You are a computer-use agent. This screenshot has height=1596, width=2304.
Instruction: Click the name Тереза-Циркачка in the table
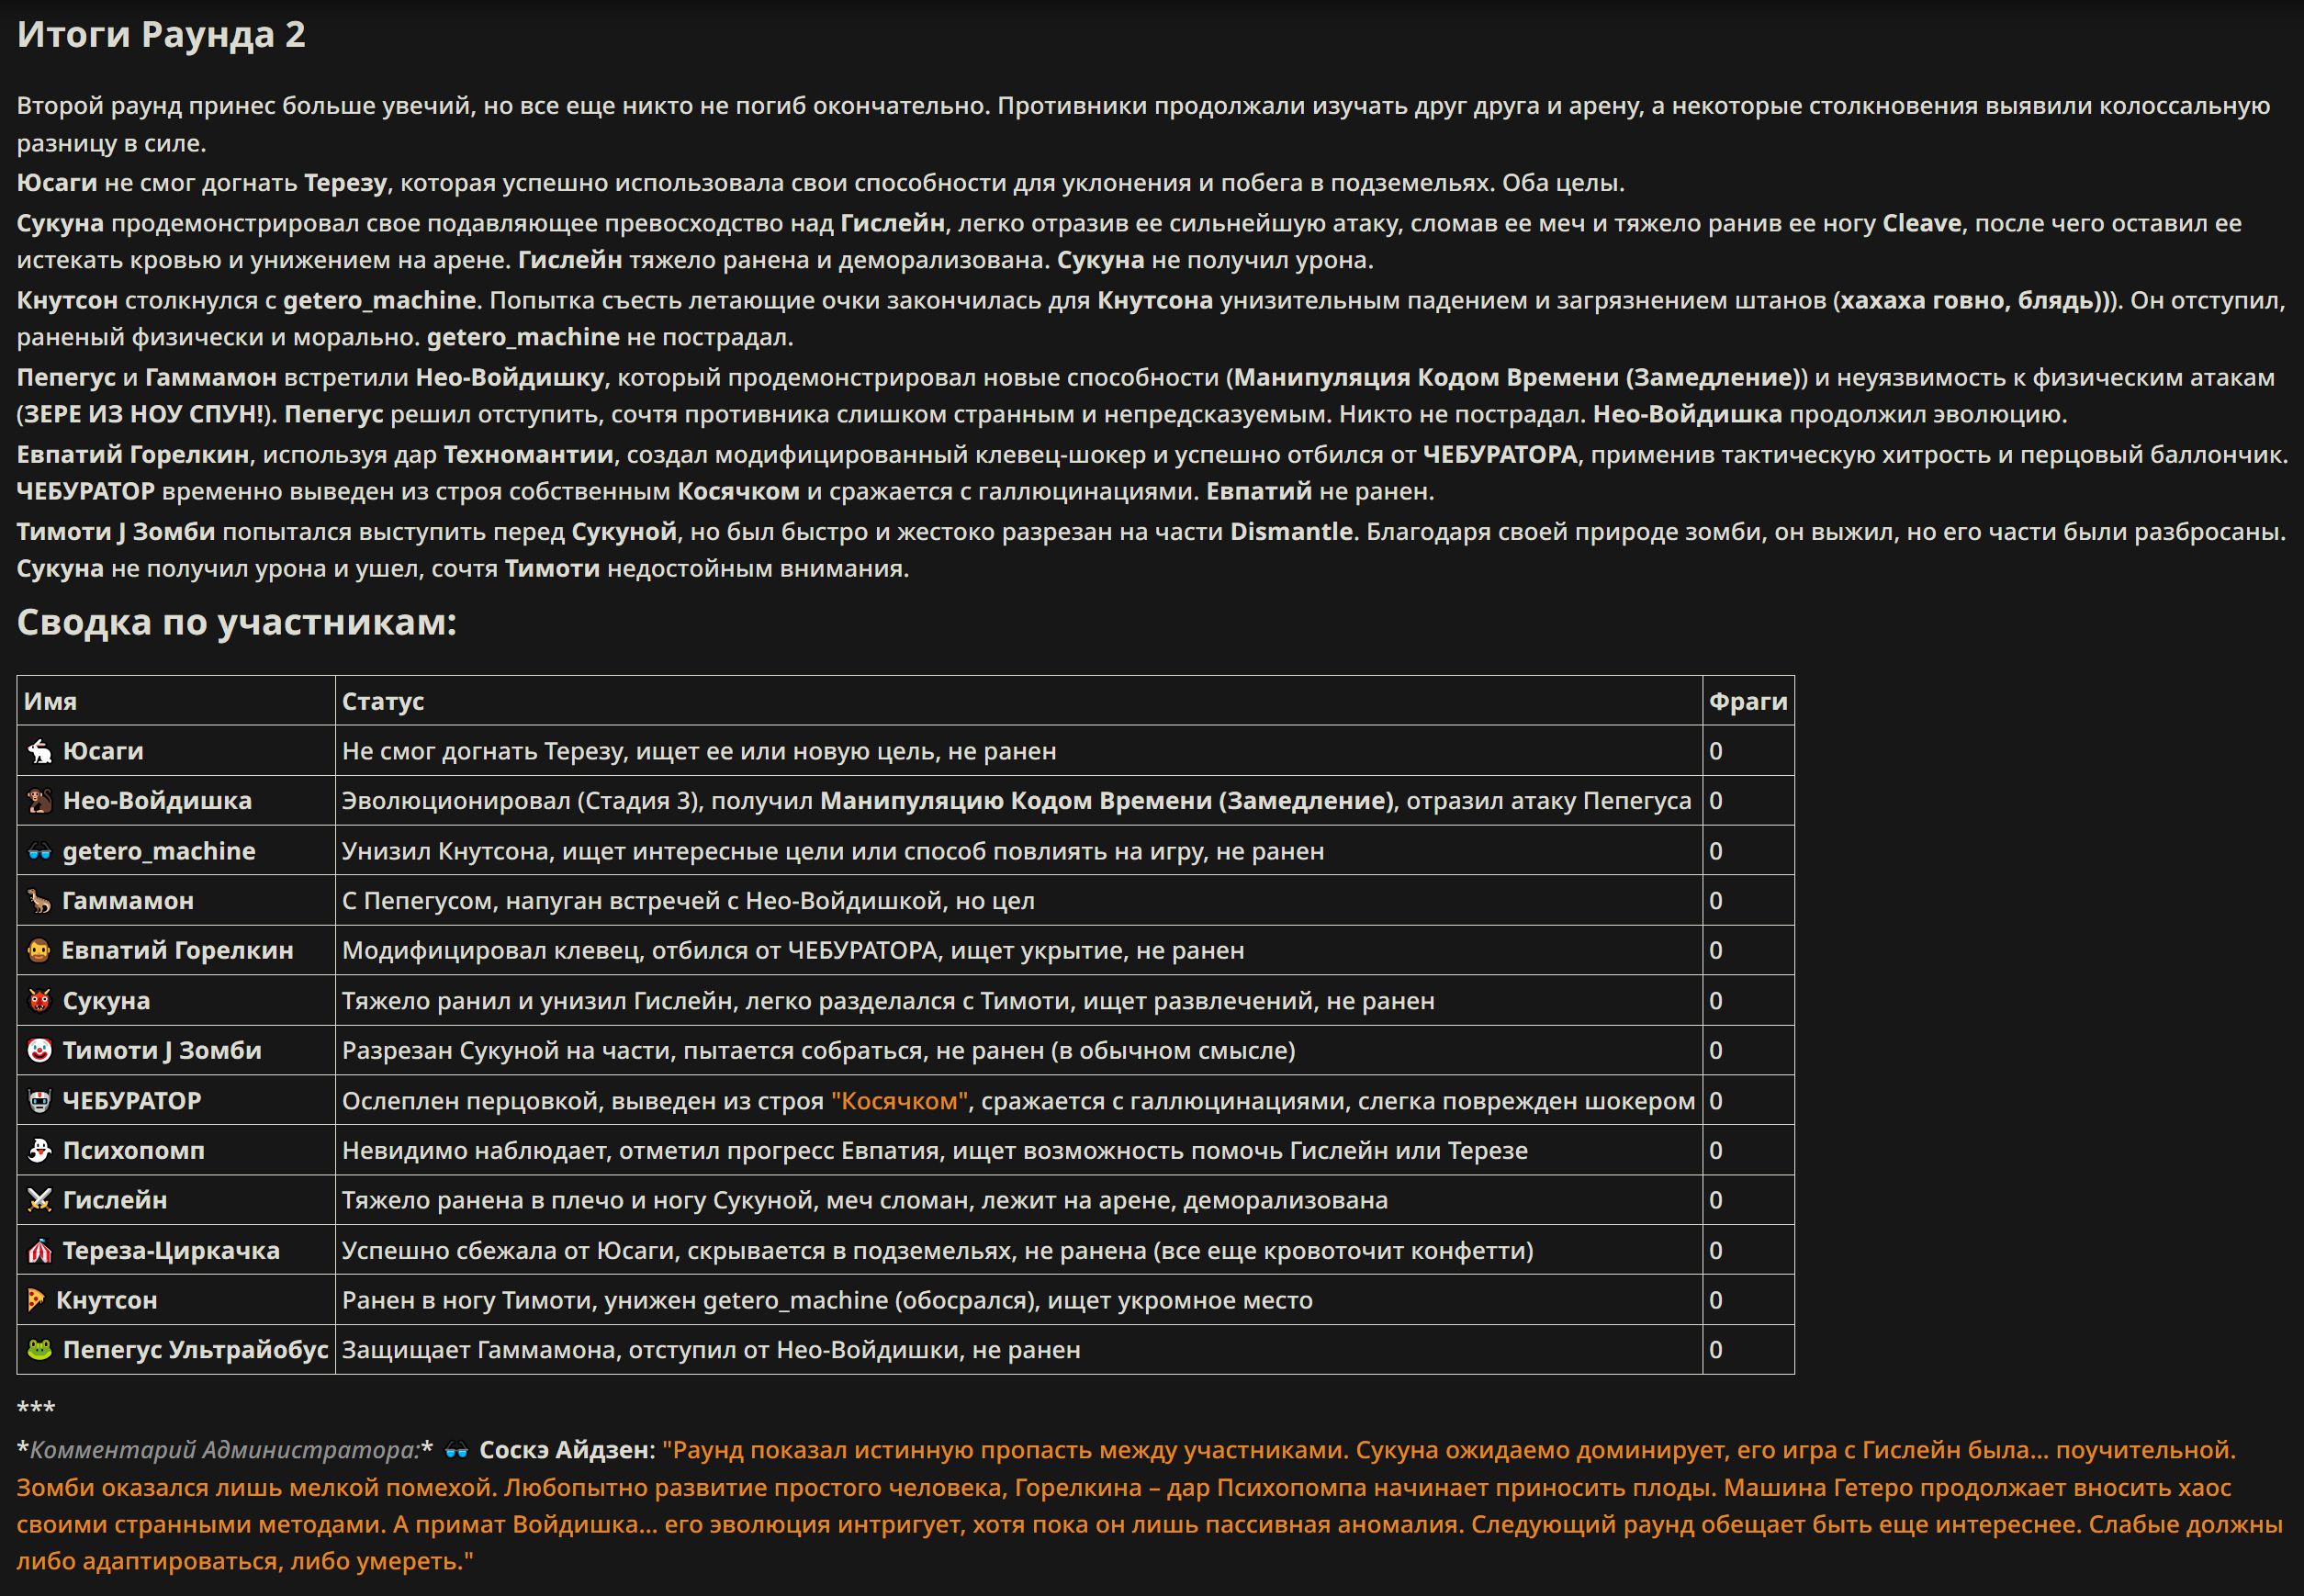point(171,1251)
